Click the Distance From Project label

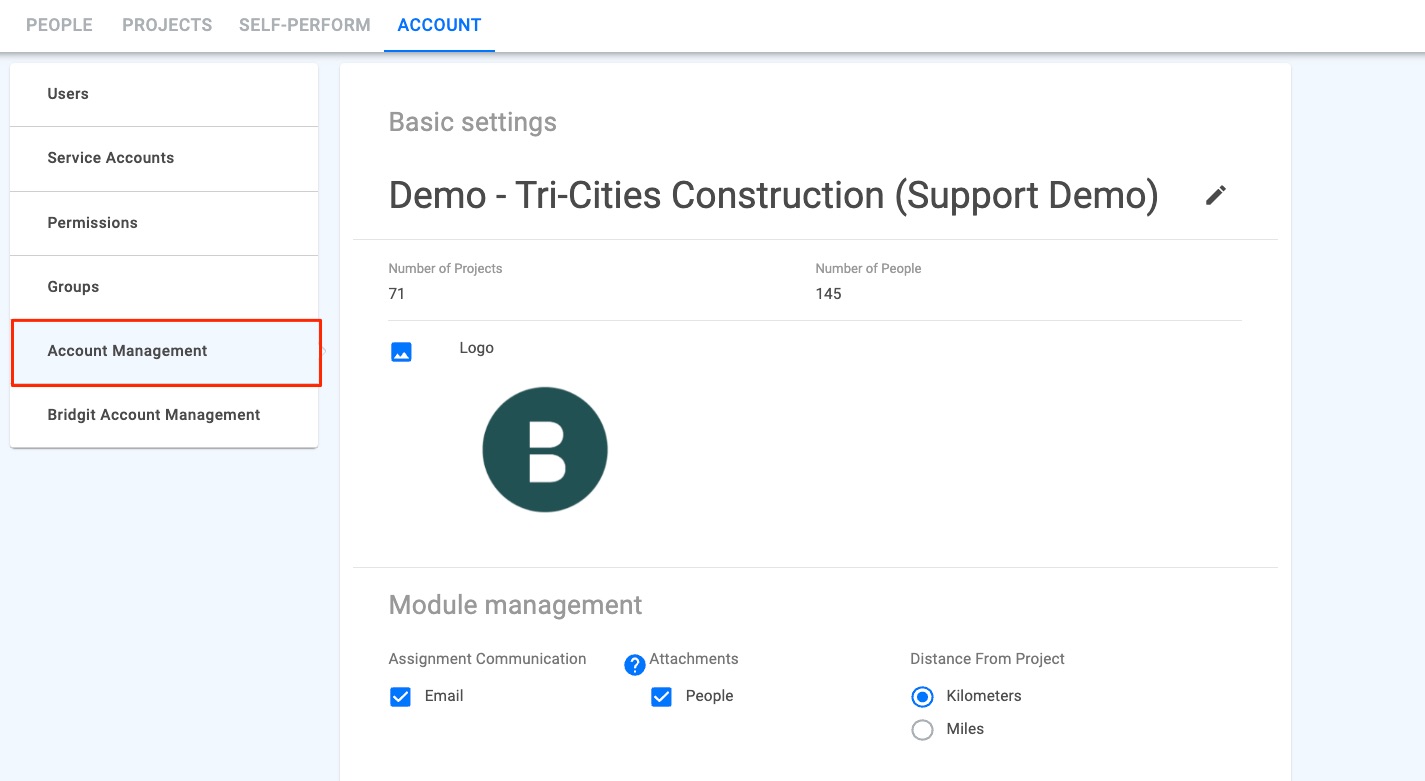click(987, 659)
